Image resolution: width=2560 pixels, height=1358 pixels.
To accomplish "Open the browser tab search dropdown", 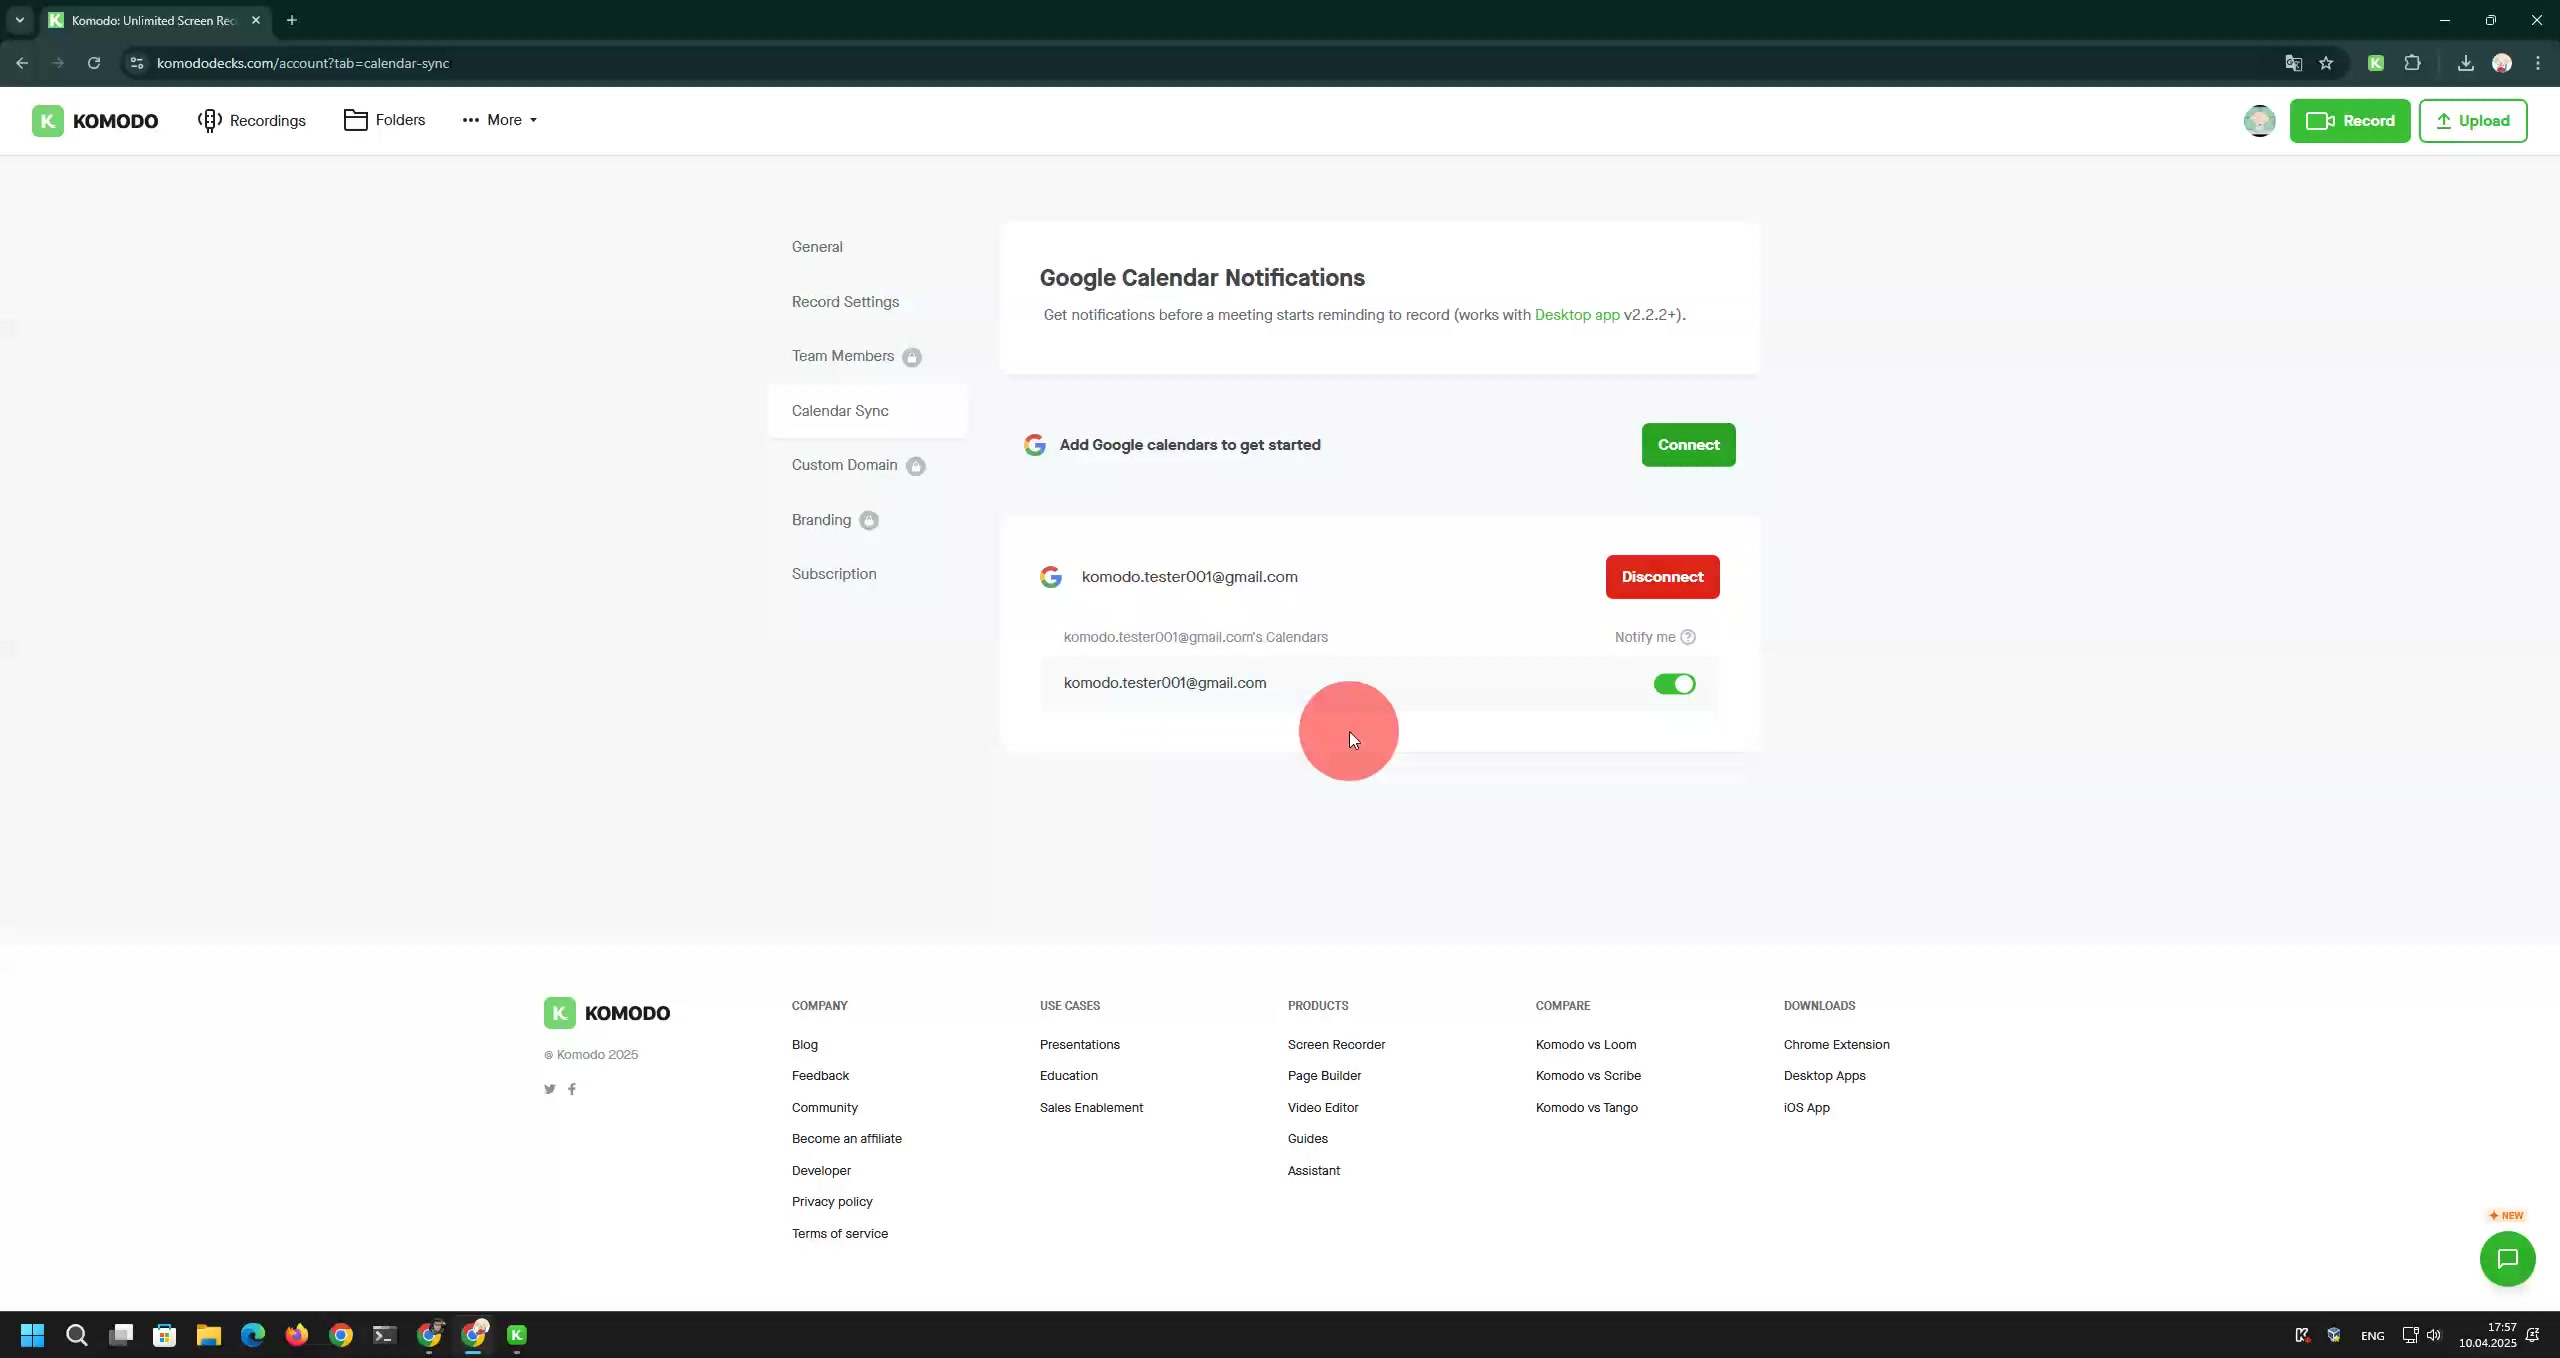I will 19,20.
